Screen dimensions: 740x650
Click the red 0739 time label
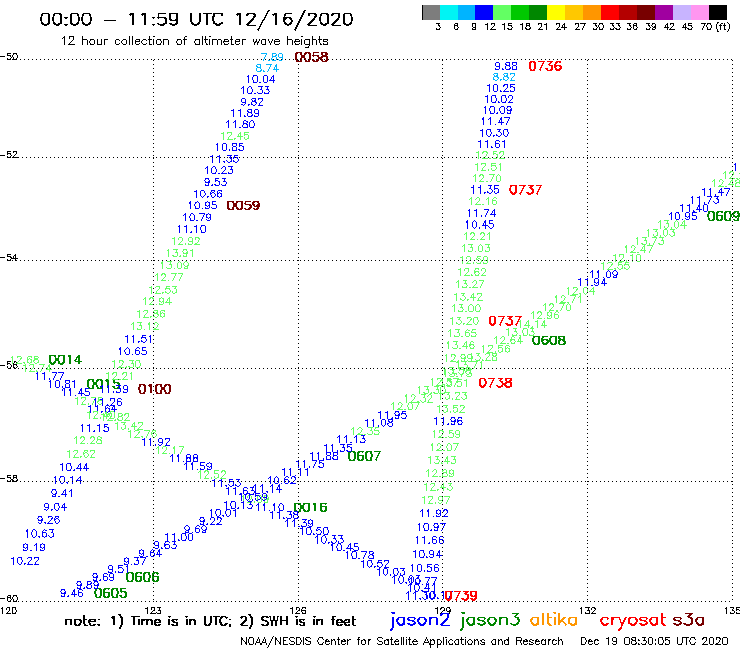pyautogui.click(x=461, y=596)
